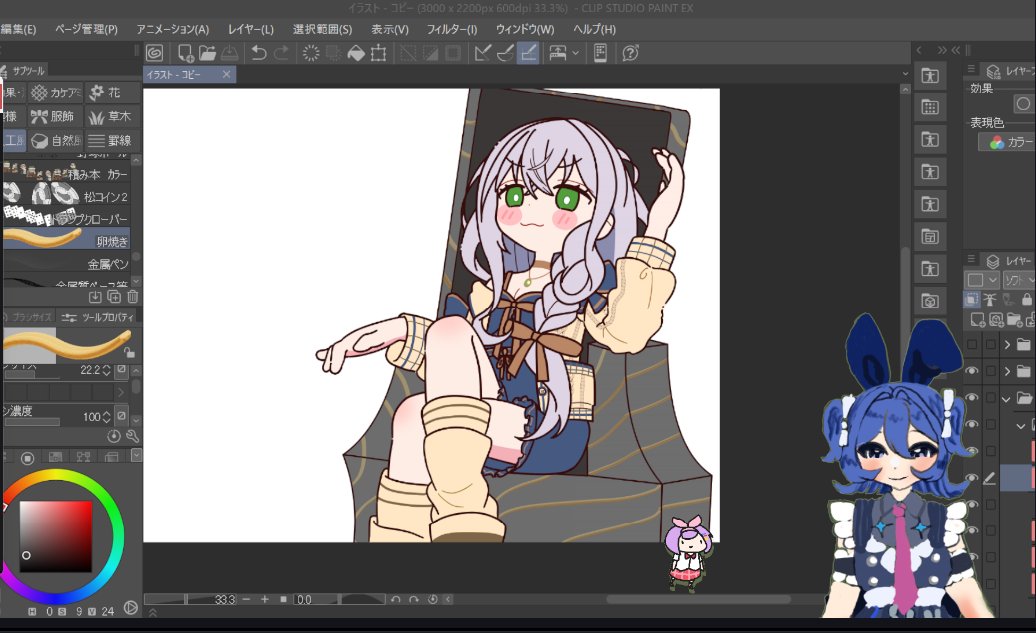Select the 花 sub tool group
This screenshot has height=633, width=1036.
(x=113, y=93)
